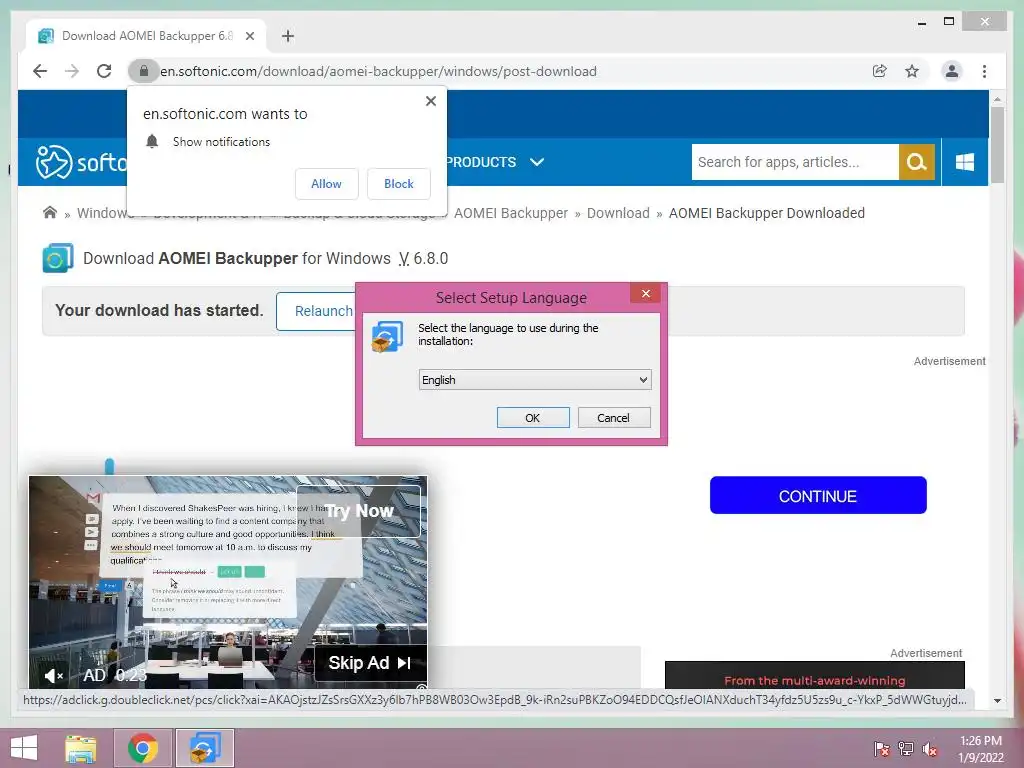This screenshot has height=768, width=1024.
Task: Bookmark this page with the star icon
Action: [912, 71]
